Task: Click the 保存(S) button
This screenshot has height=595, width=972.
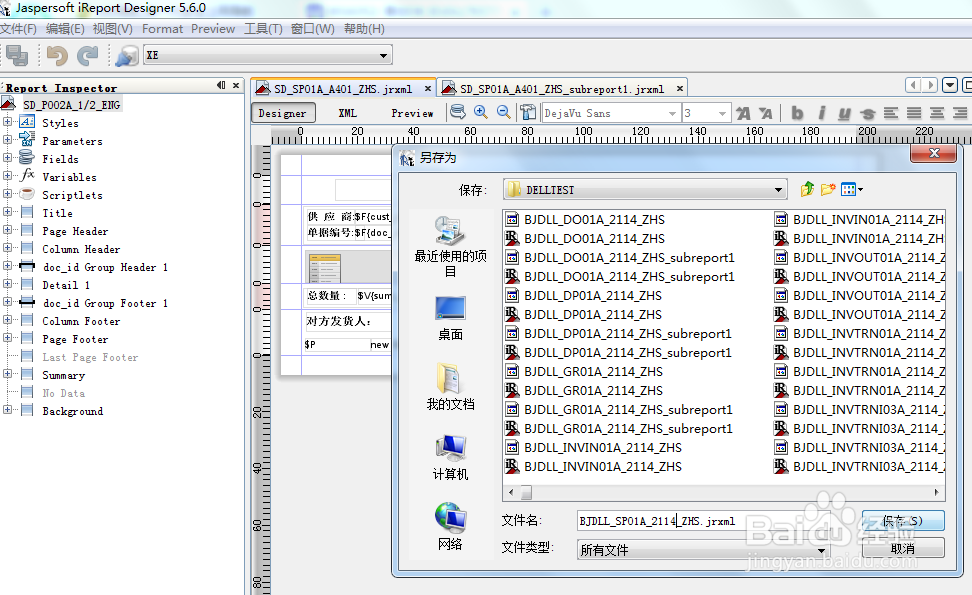Action: (903, 521)
